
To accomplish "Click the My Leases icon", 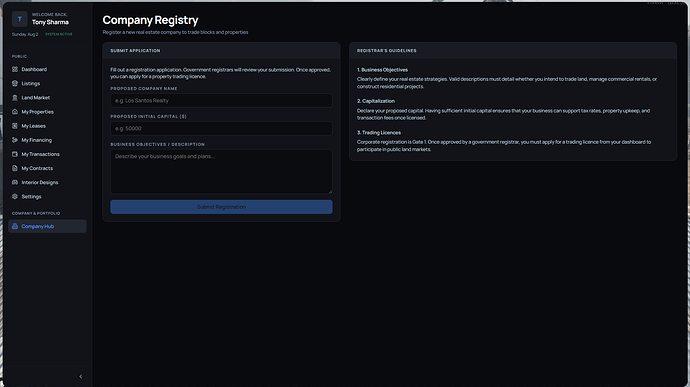I will (15, 126).
